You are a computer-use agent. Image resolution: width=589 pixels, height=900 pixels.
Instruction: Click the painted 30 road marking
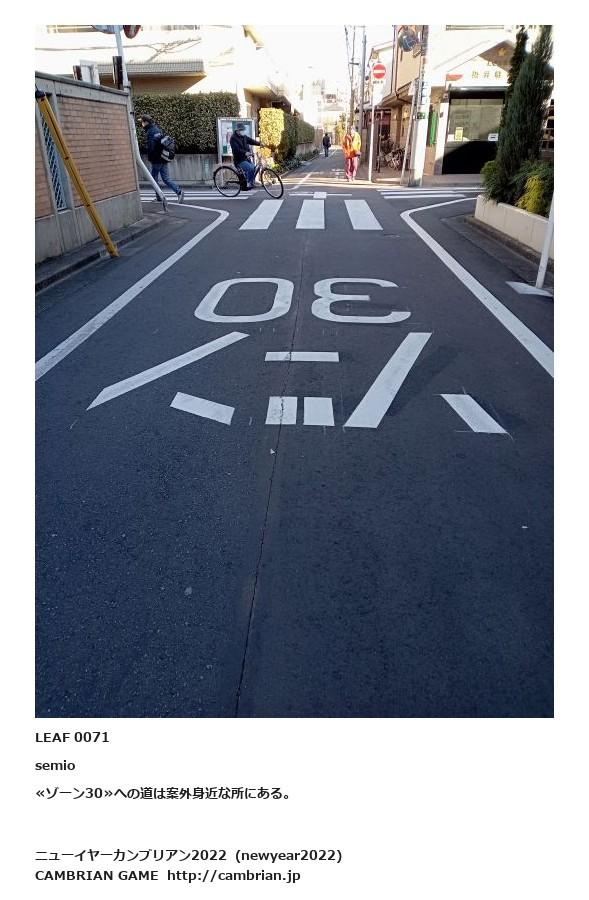pyautogui.click(x=303, y=300)
